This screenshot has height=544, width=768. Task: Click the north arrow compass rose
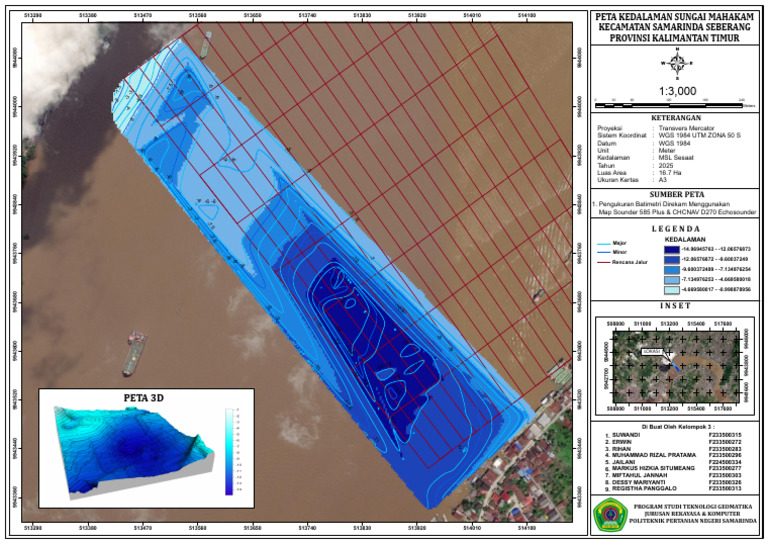677,64
